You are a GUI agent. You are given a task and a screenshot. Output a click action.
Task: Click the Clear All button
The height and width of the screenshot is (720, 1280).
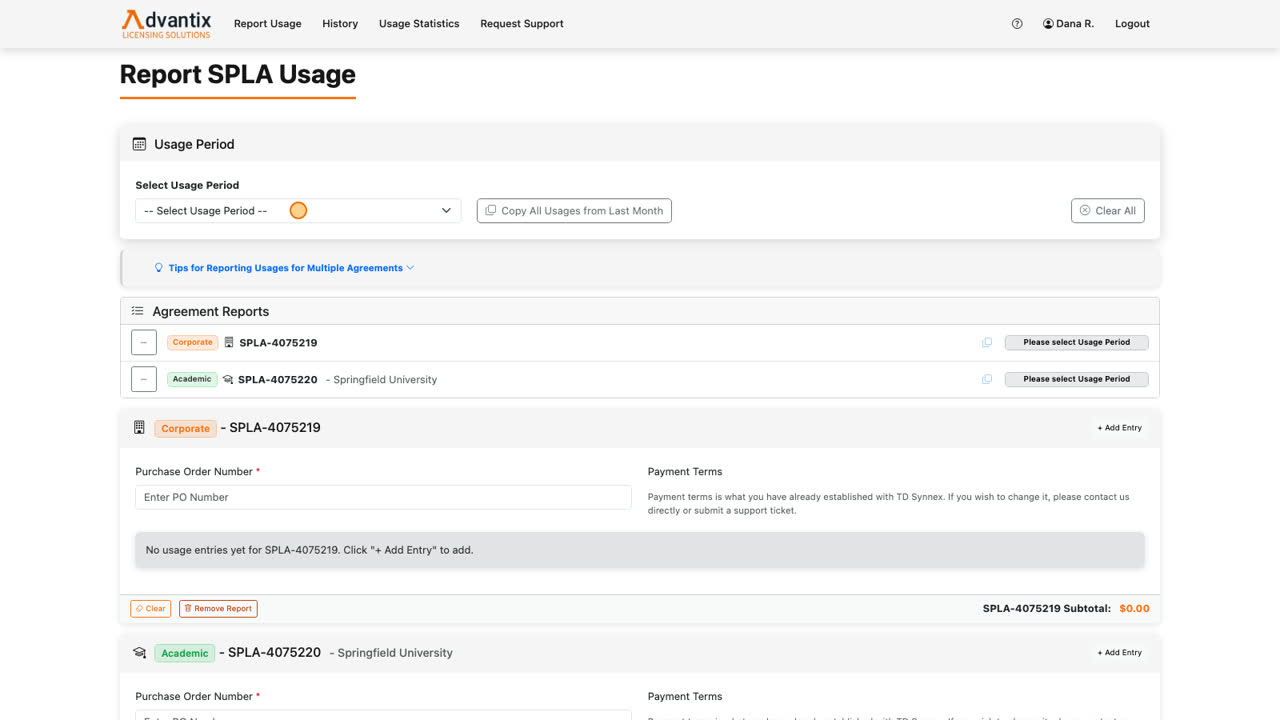[x=1107, y=211]
